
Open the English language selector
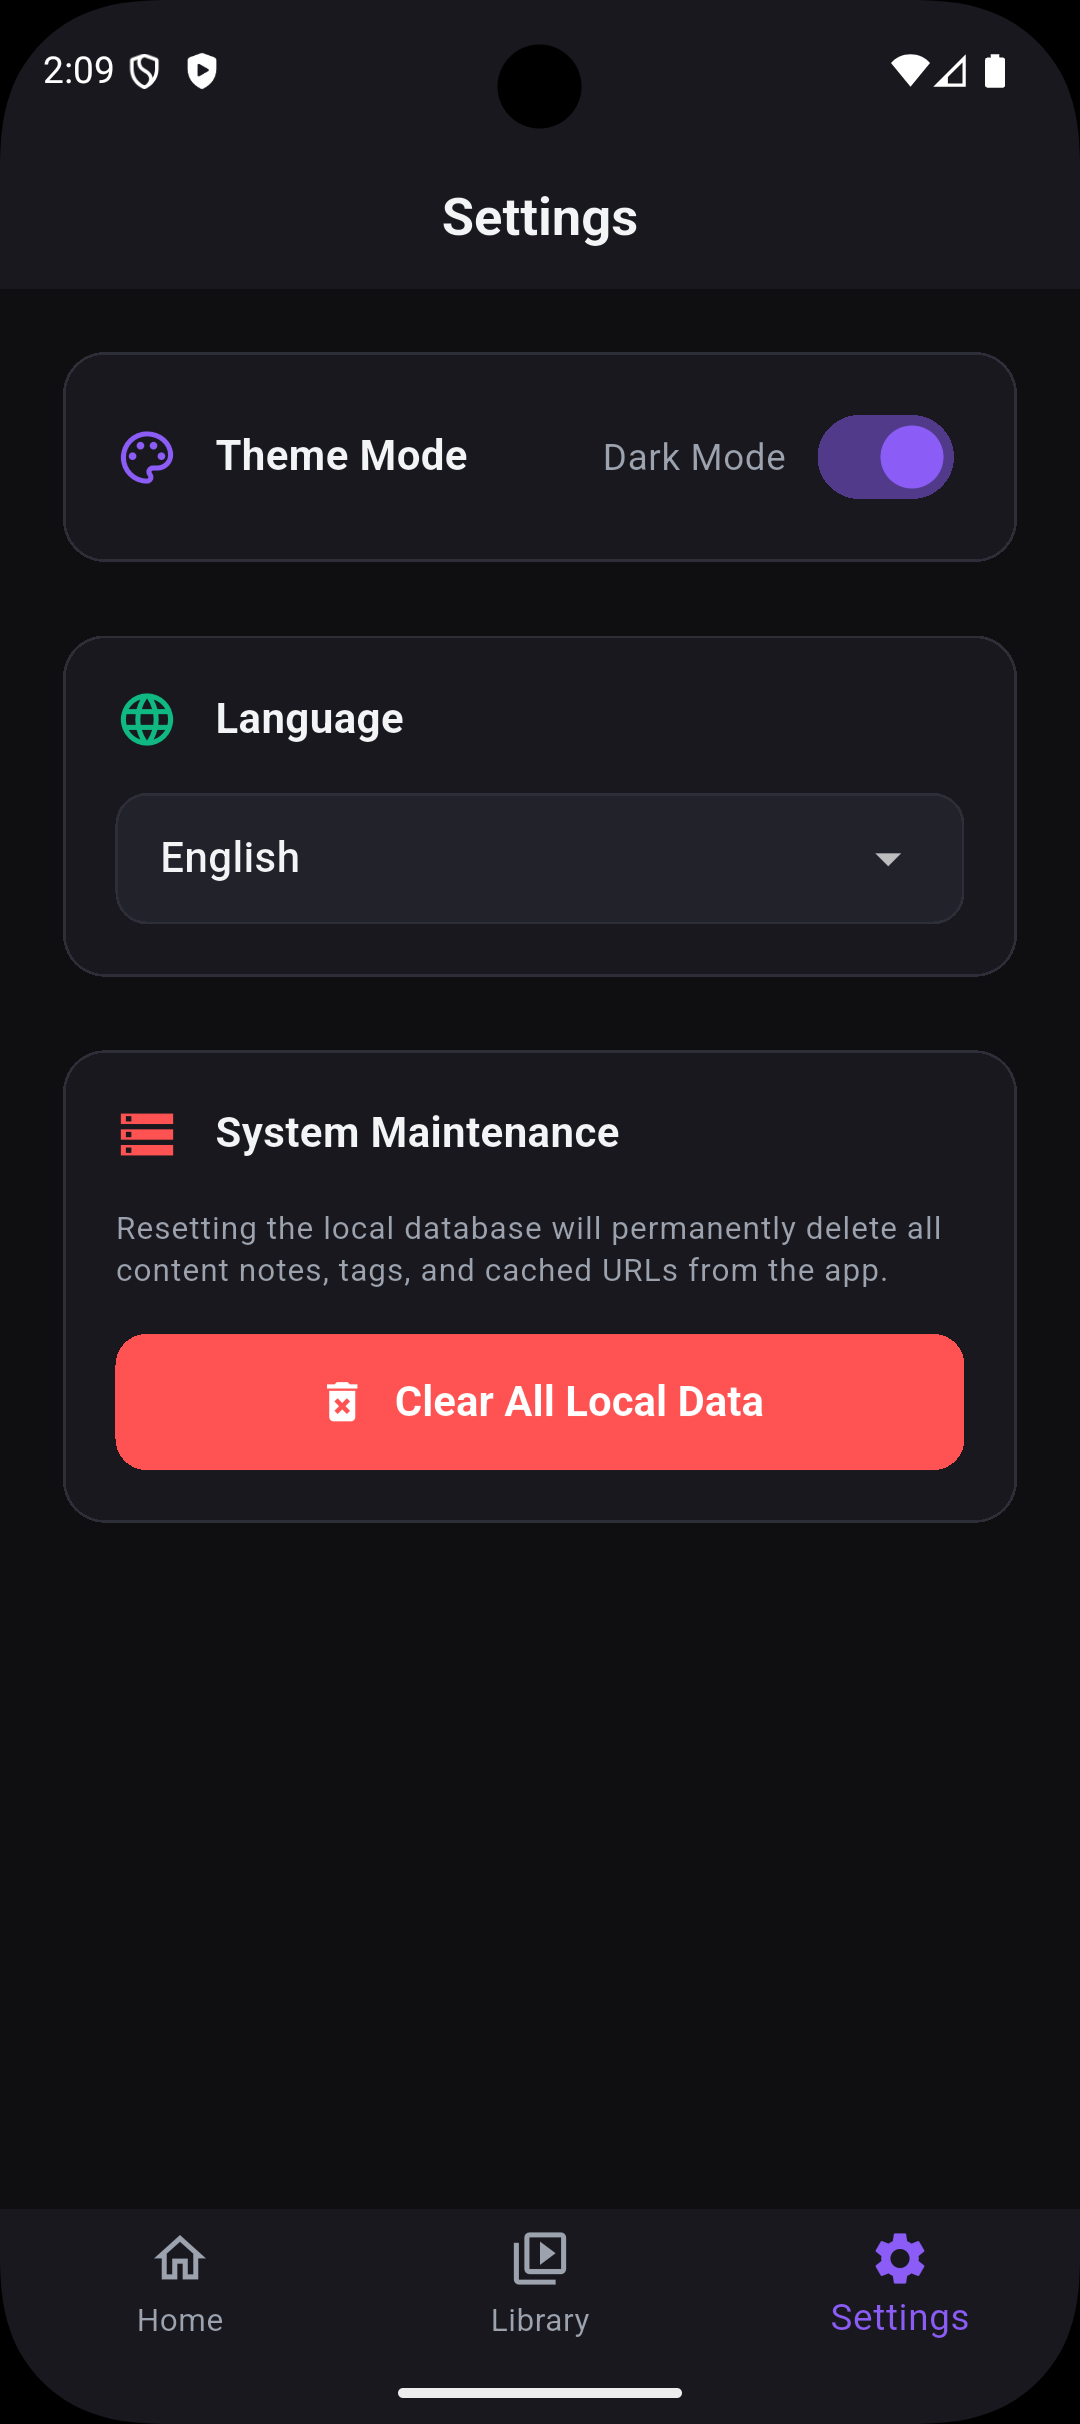(x=540, y=859)
